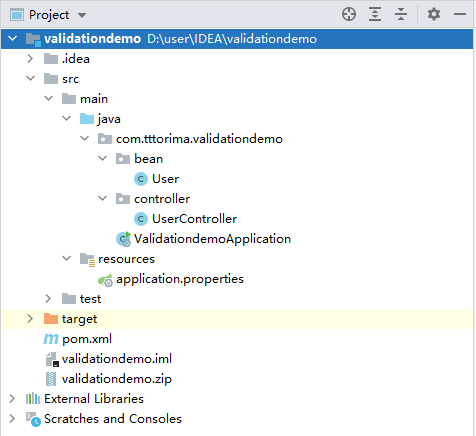Screen dimensions: 476x436
Task: Collapse the main folder
Action: pos(49,99)
